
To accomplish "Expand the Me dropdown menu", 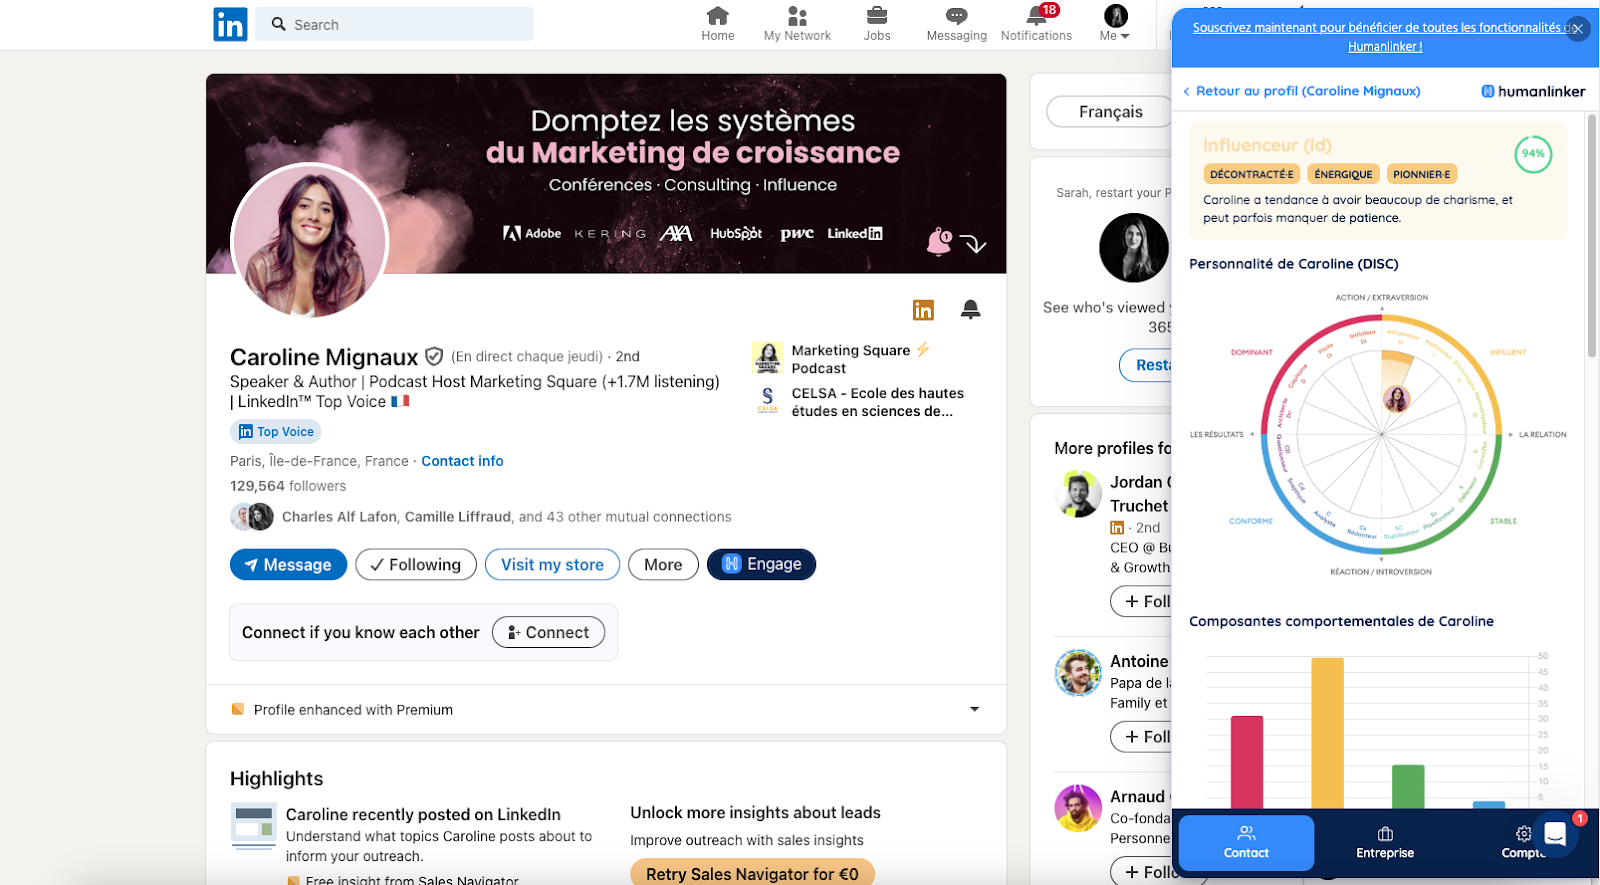I will [x=1115, y=24].
